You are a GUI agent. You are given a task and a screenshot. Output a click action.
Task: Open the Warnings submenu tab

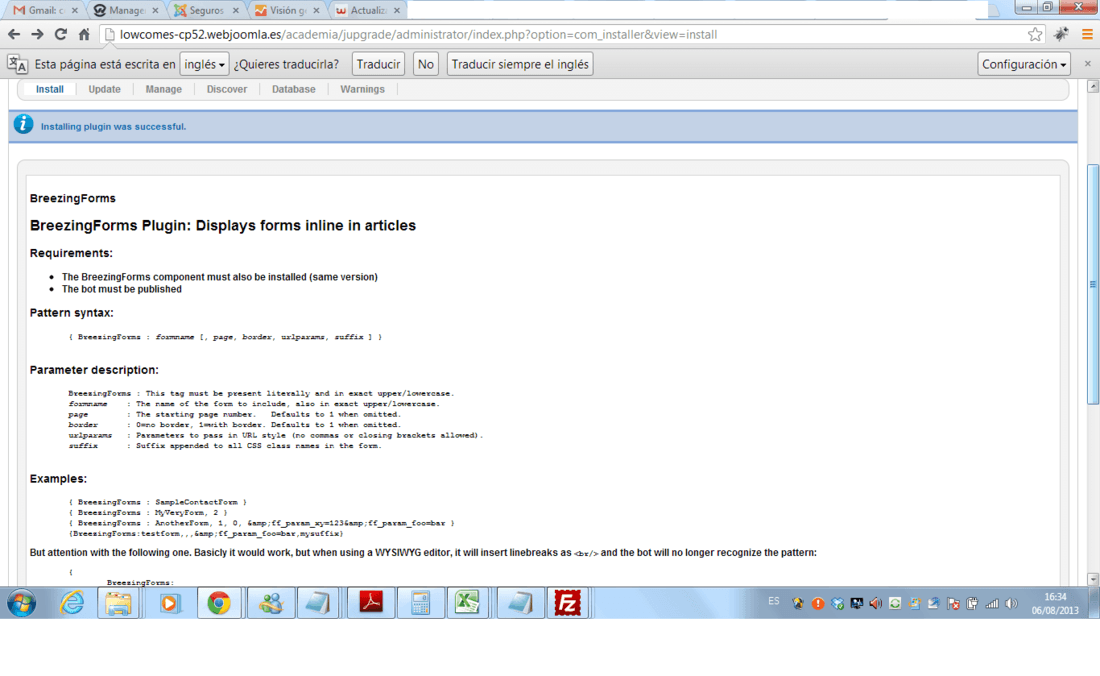click(x=363, y=89)
